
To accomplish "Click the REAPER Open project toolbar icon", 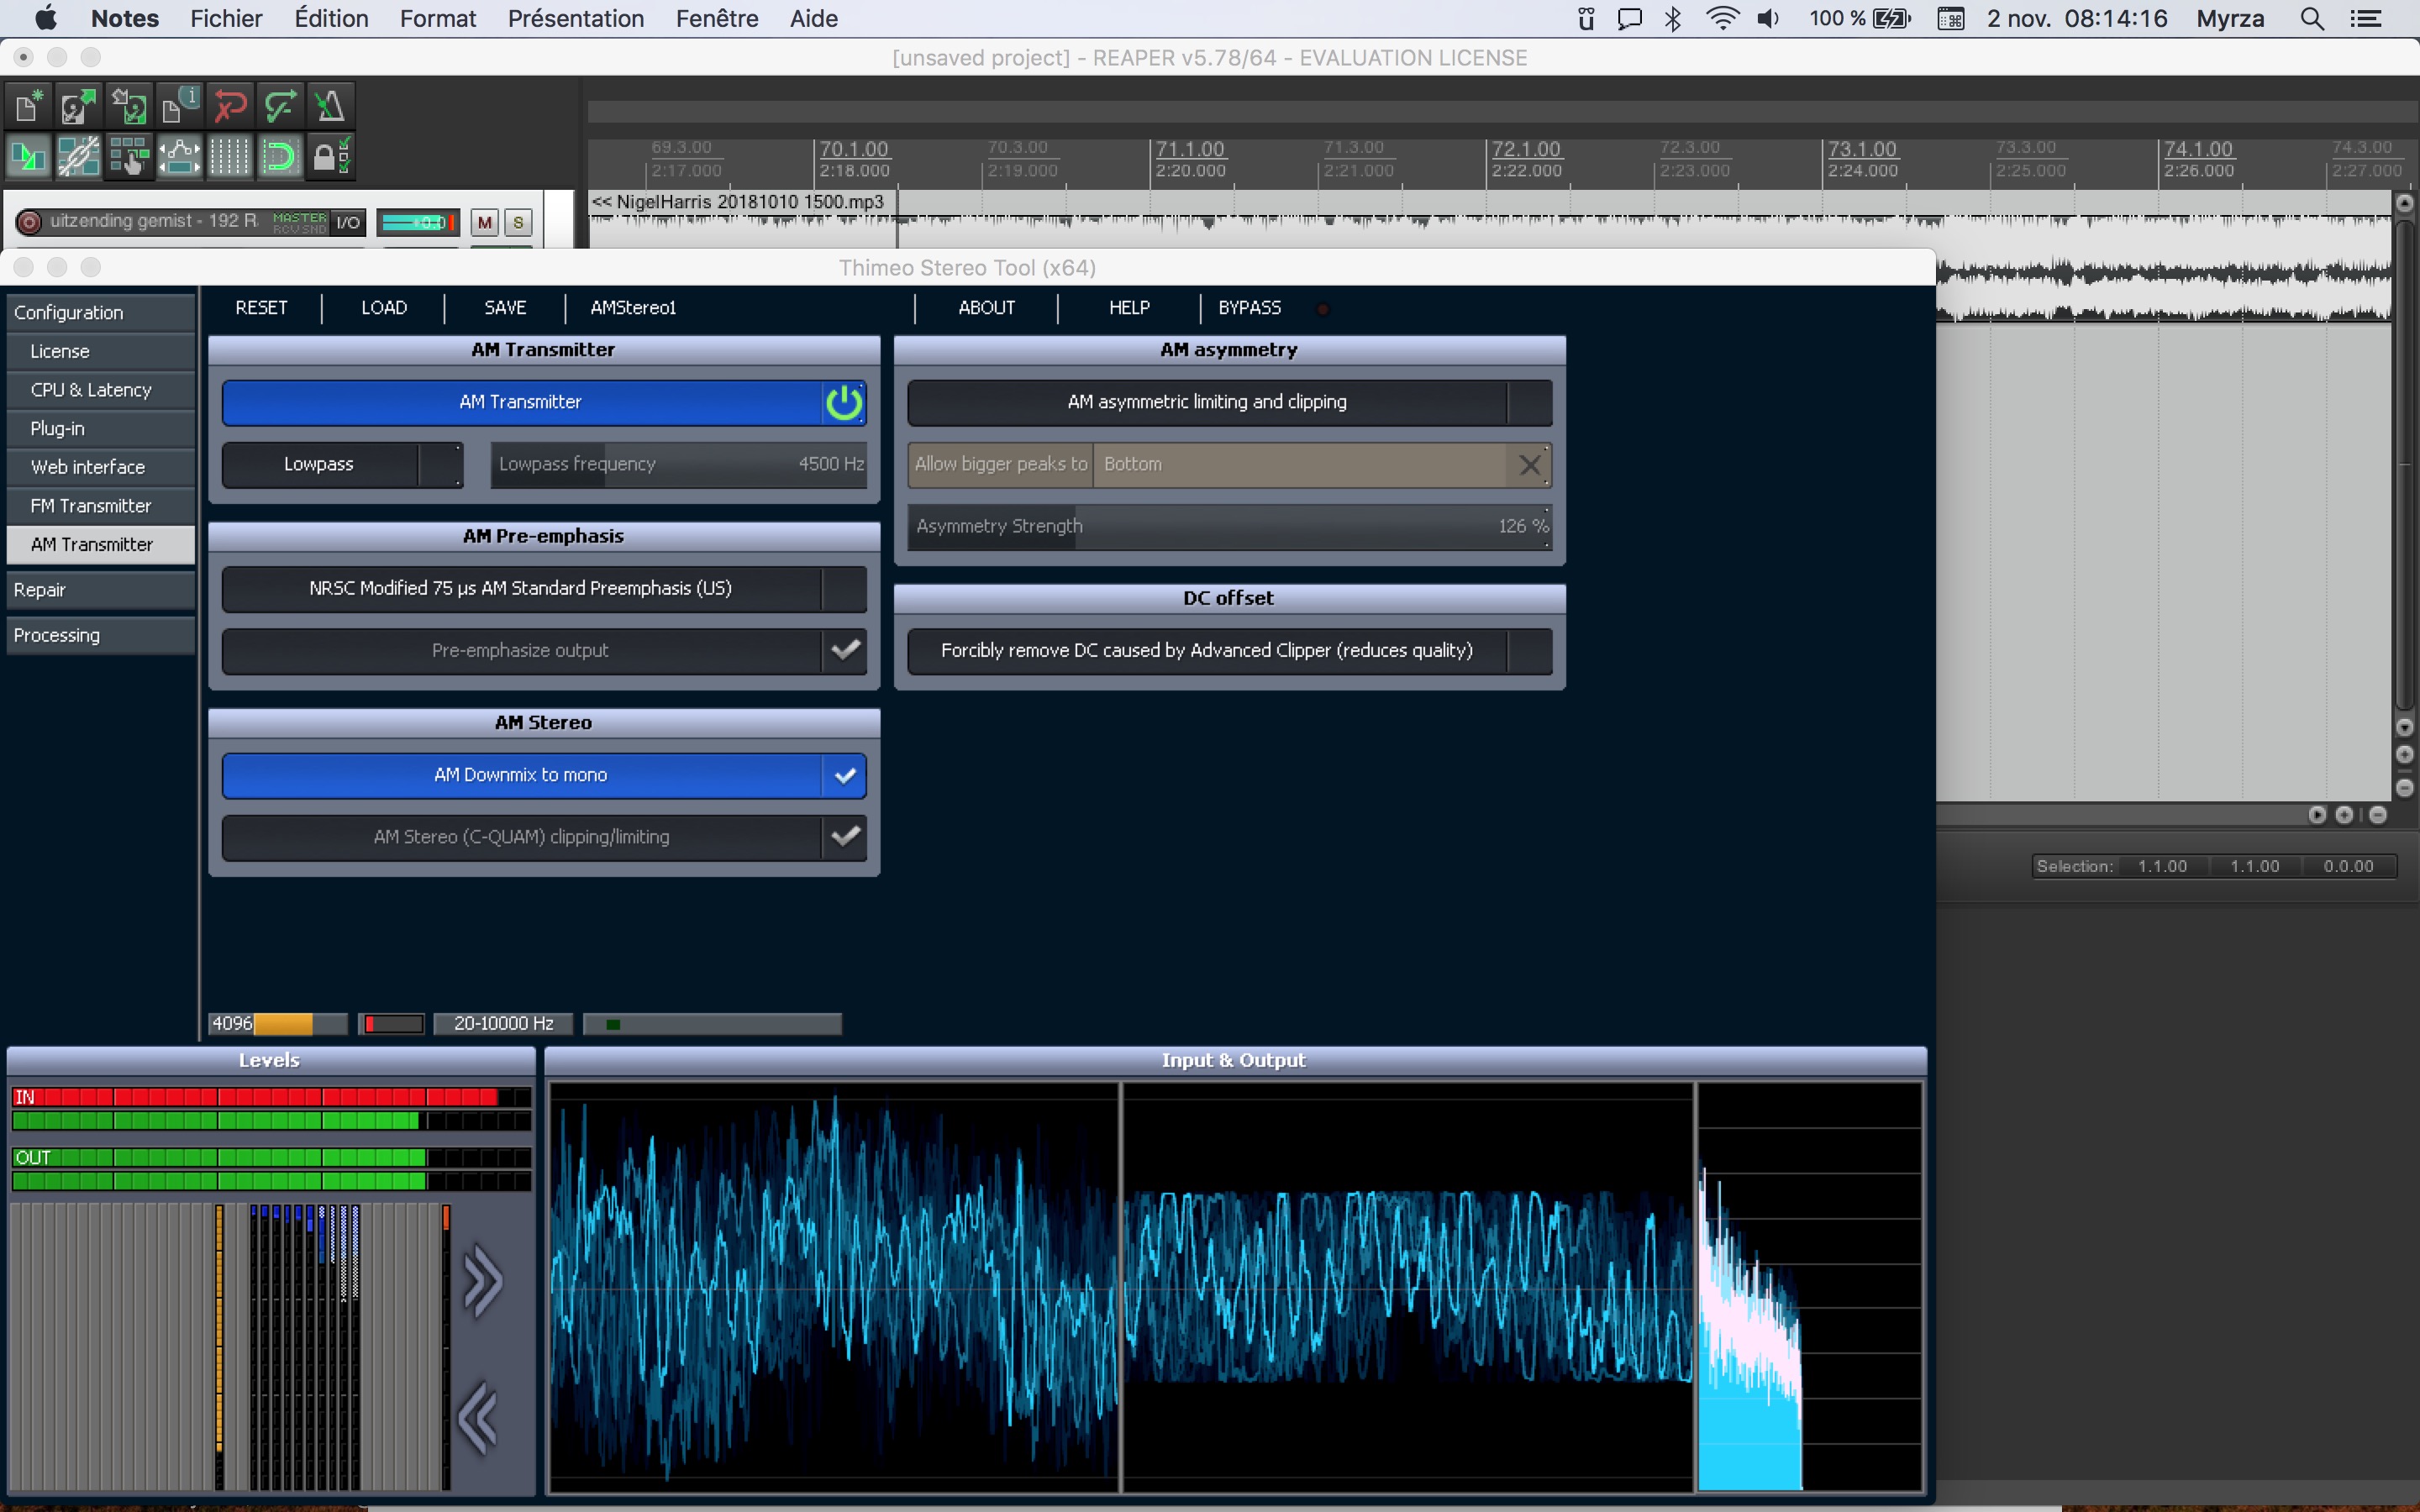I will (79, 105).
